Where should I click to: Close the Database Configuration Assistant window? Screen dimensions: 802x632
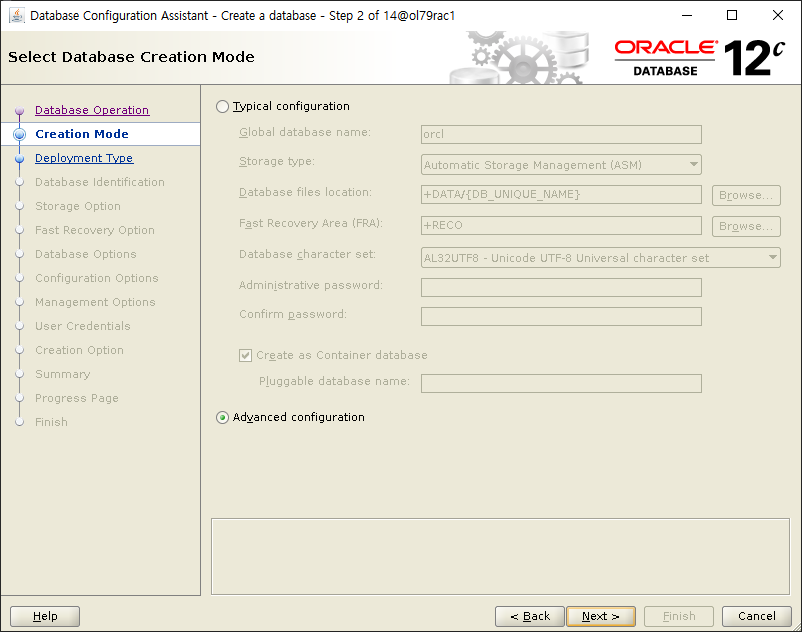[777, 15]
